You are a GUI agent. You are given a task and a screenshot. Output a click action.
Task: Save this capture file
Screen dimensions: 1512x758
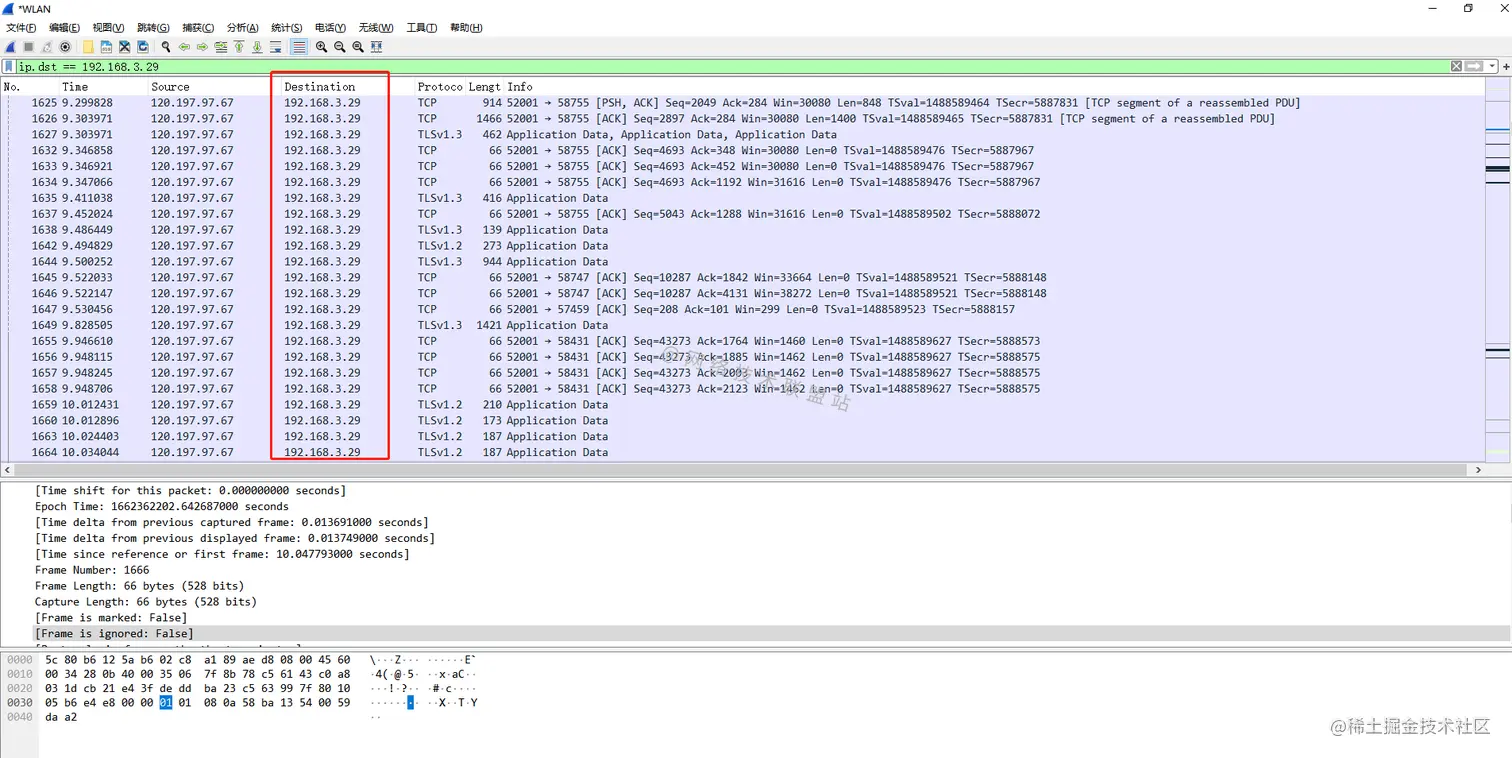coord(106,47)
